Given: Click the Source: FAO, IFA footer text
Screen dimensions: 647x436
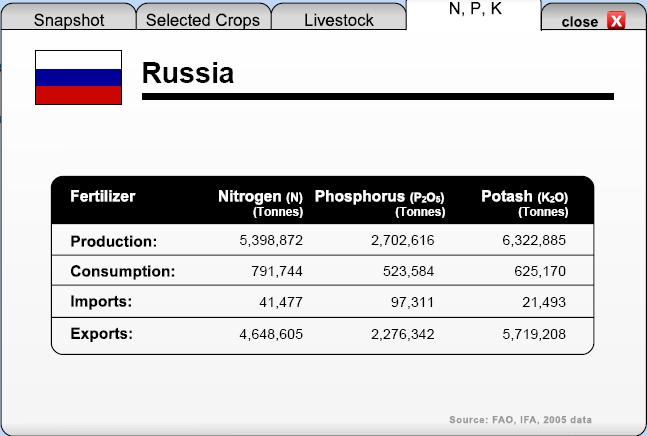Looking at the screenshot, I should pyautogui.click(x=520, y=420).
